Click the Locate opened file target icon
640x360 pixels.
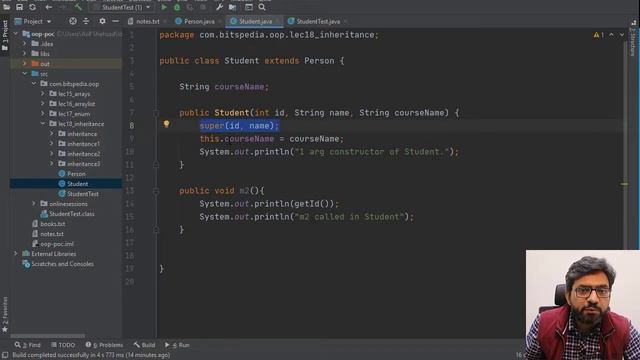pos(73,21)
